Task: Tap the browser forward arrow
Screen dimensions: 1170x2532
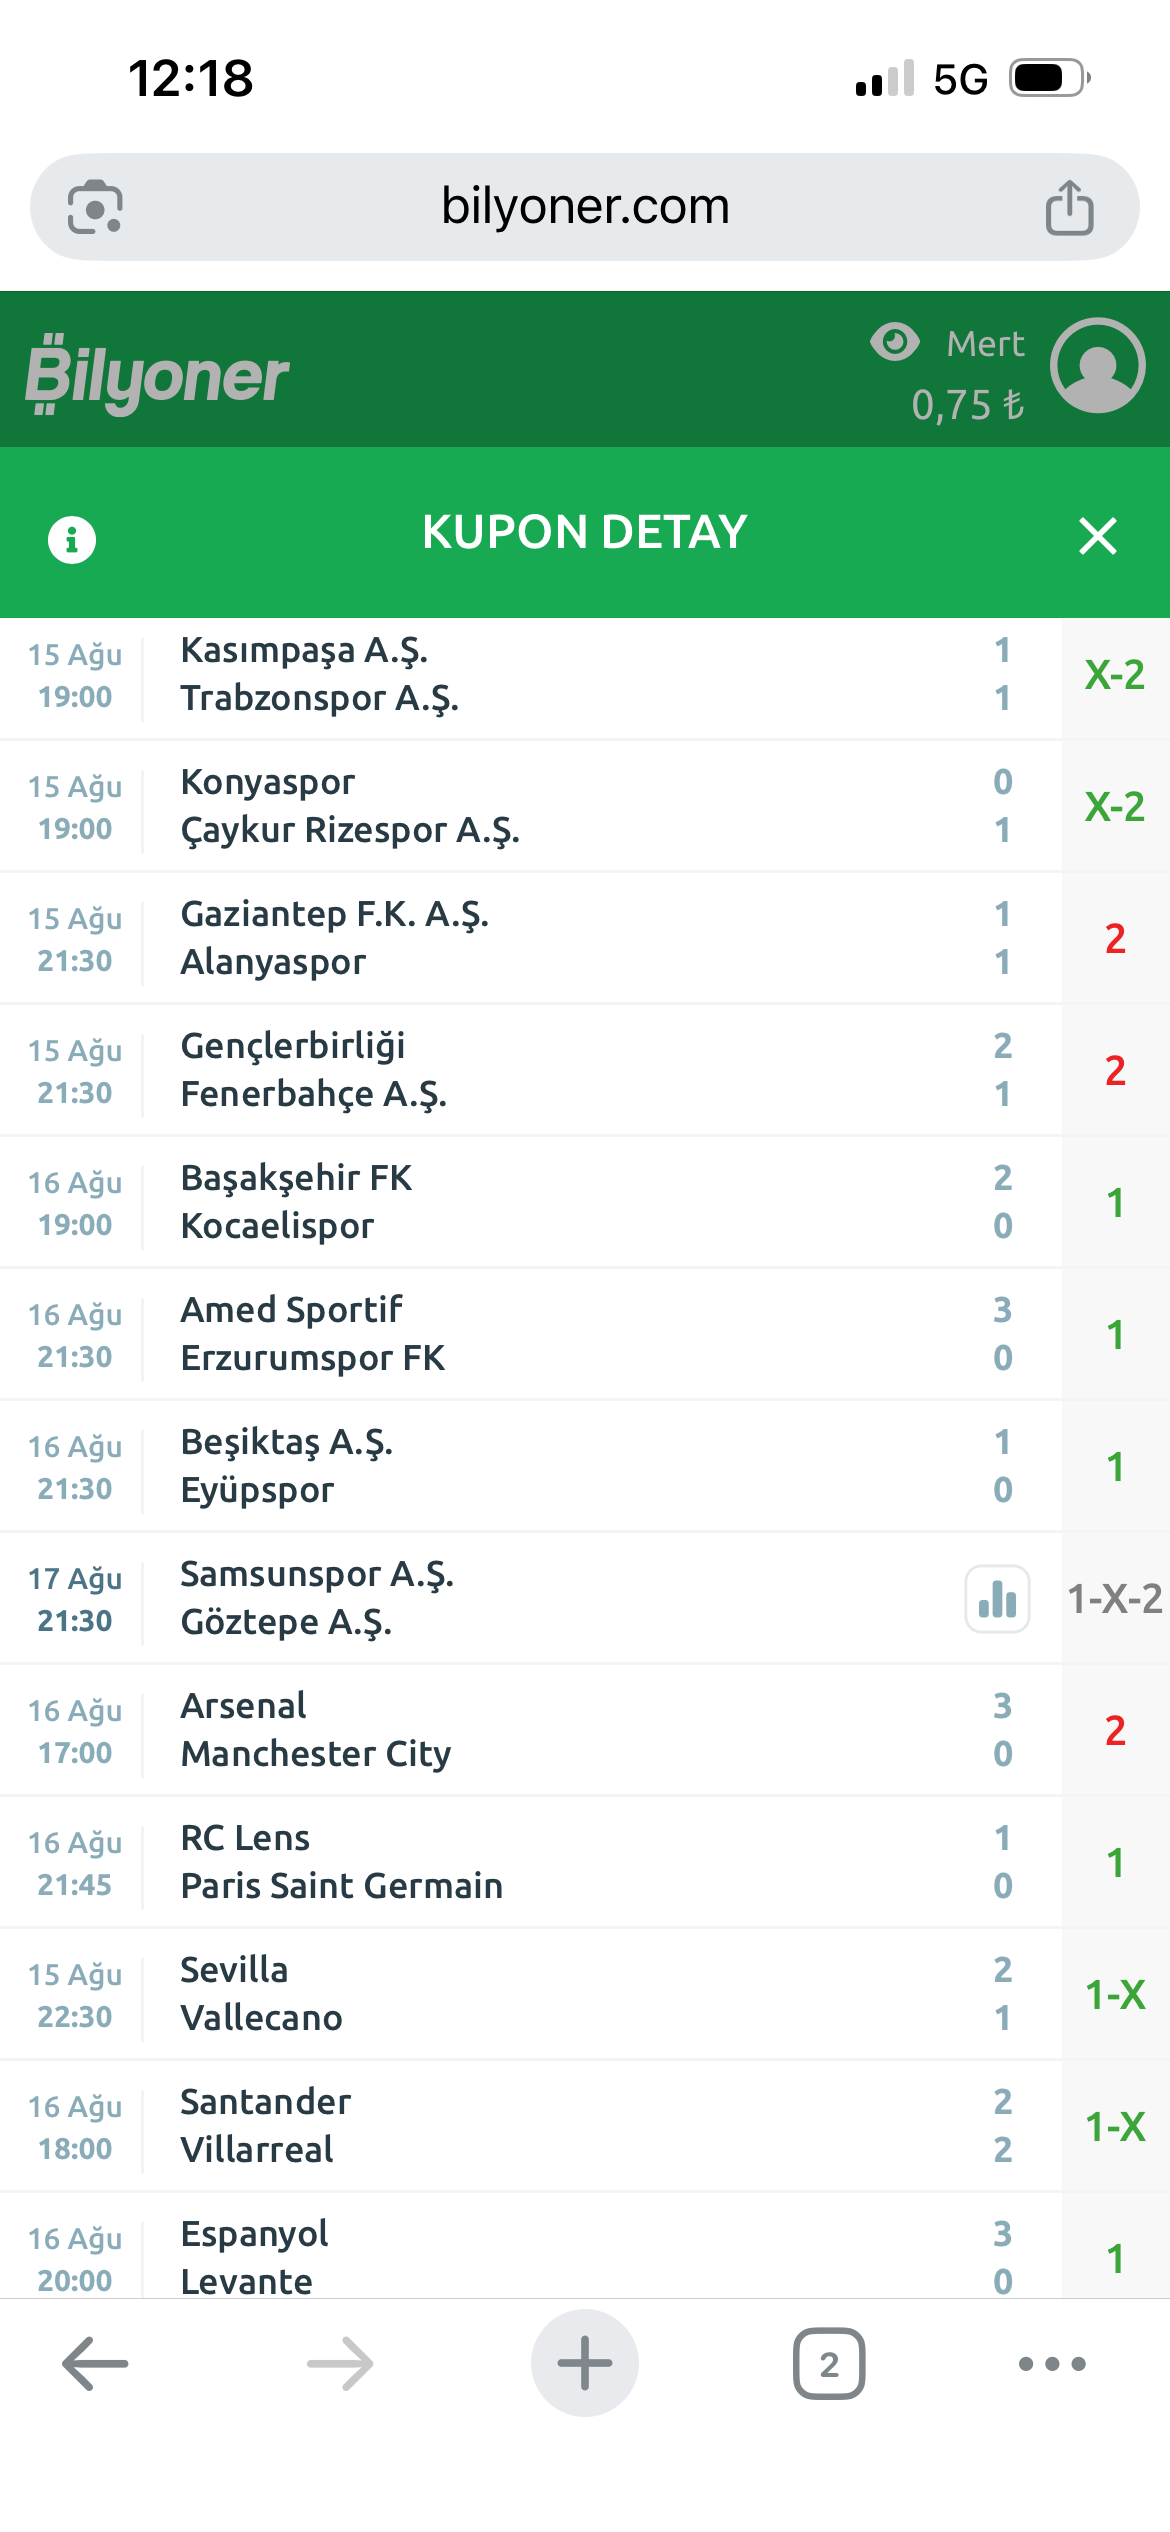Action: tap(340, 2364)
